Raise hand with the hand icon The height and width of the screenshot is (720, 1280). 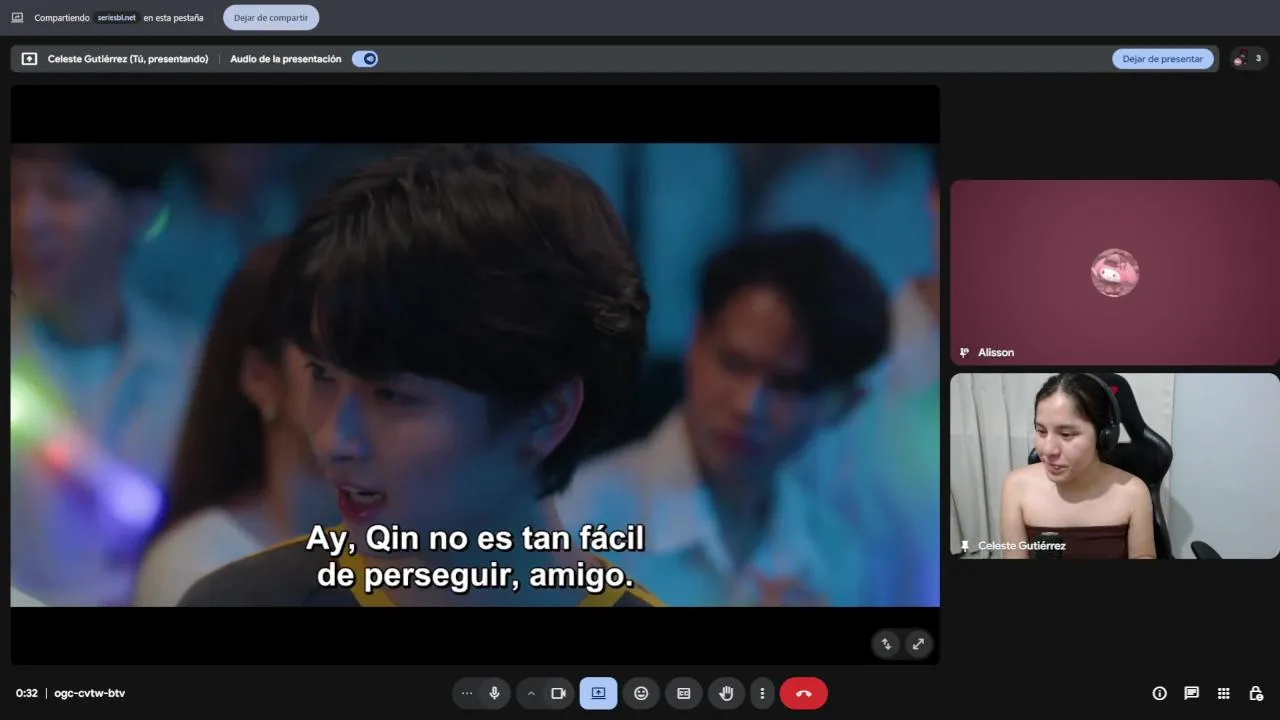tap(727, 693)
